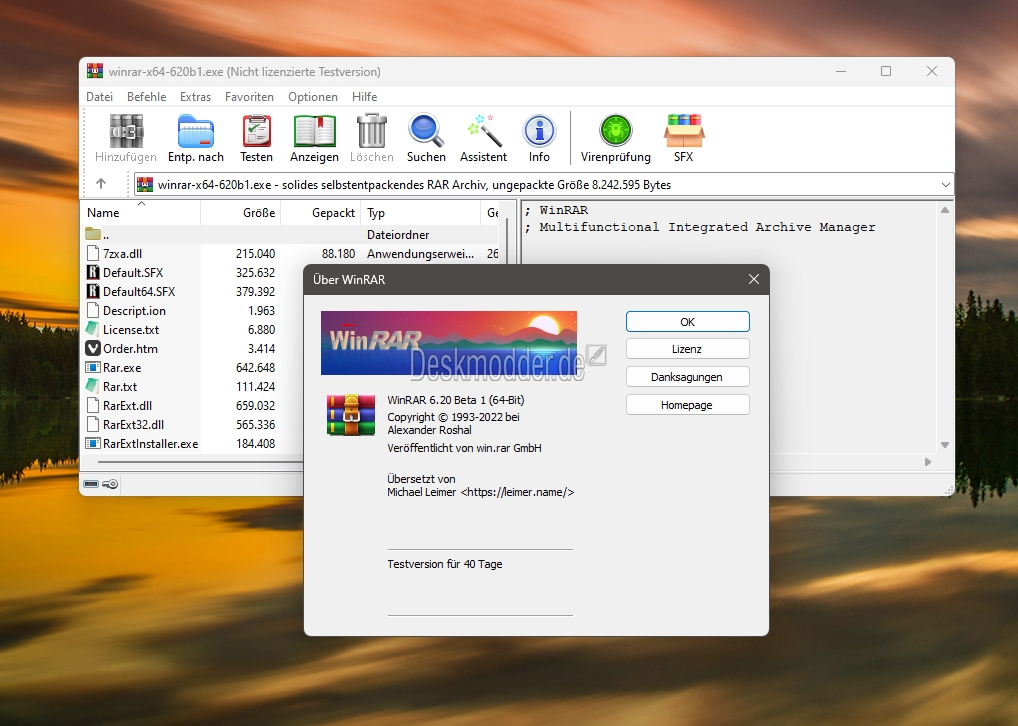The width and height of the screenshot is (1018, 726).
Task: Confirm the Über WinRAR dialog with OK
Action: click(688, 321)
